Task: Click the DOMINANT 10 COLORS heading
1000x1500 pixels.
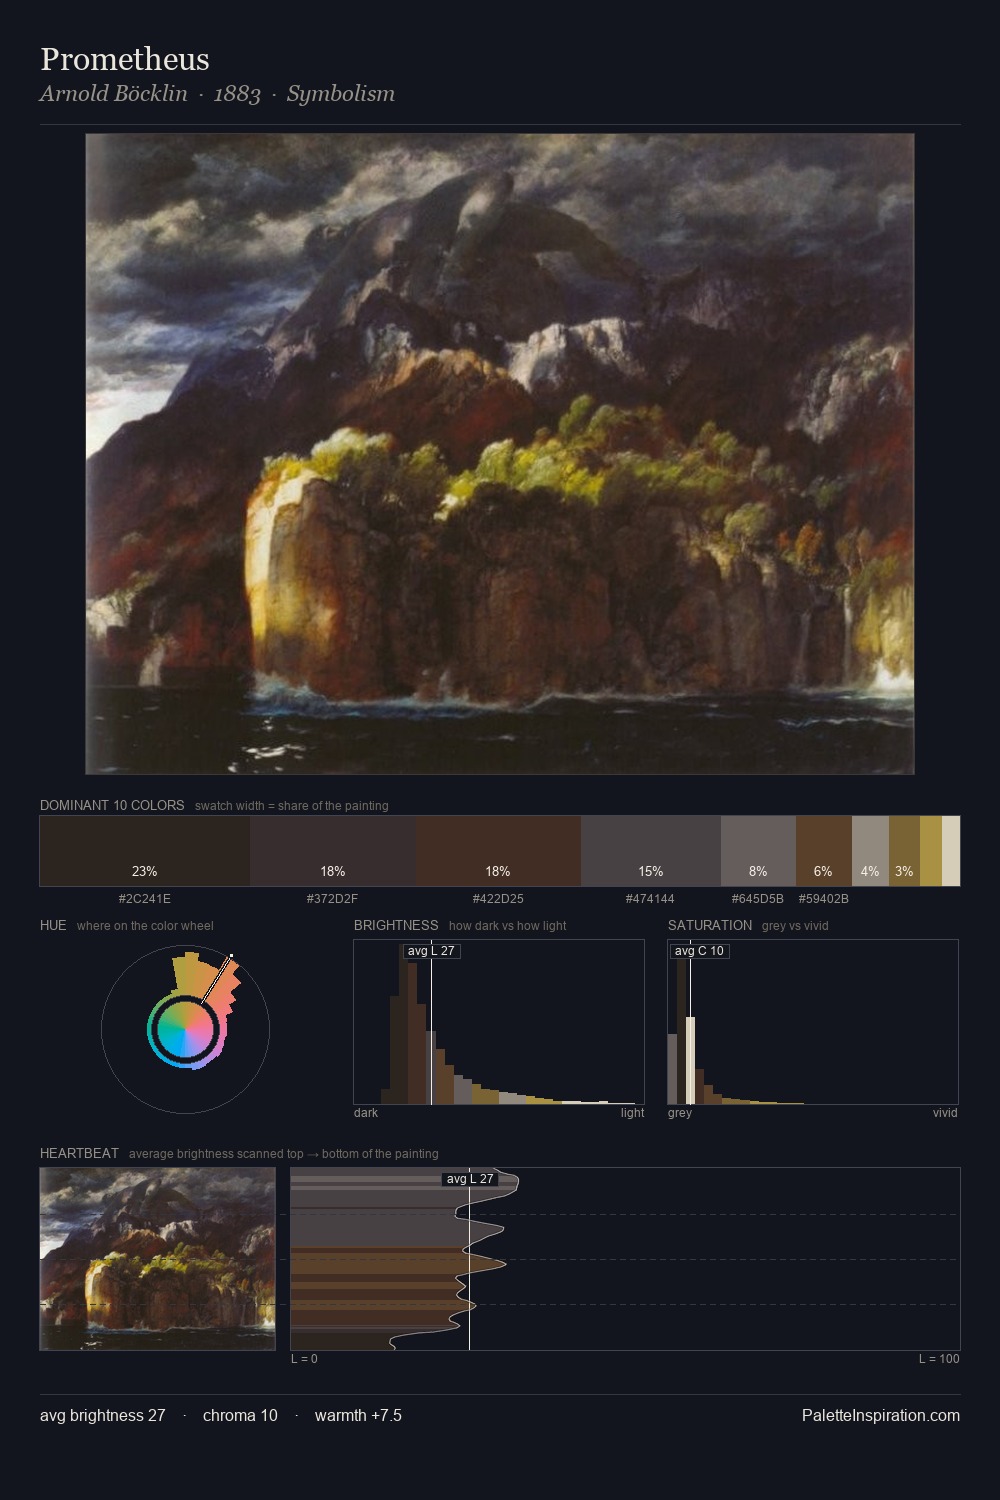Action: [x=112, y=805]
